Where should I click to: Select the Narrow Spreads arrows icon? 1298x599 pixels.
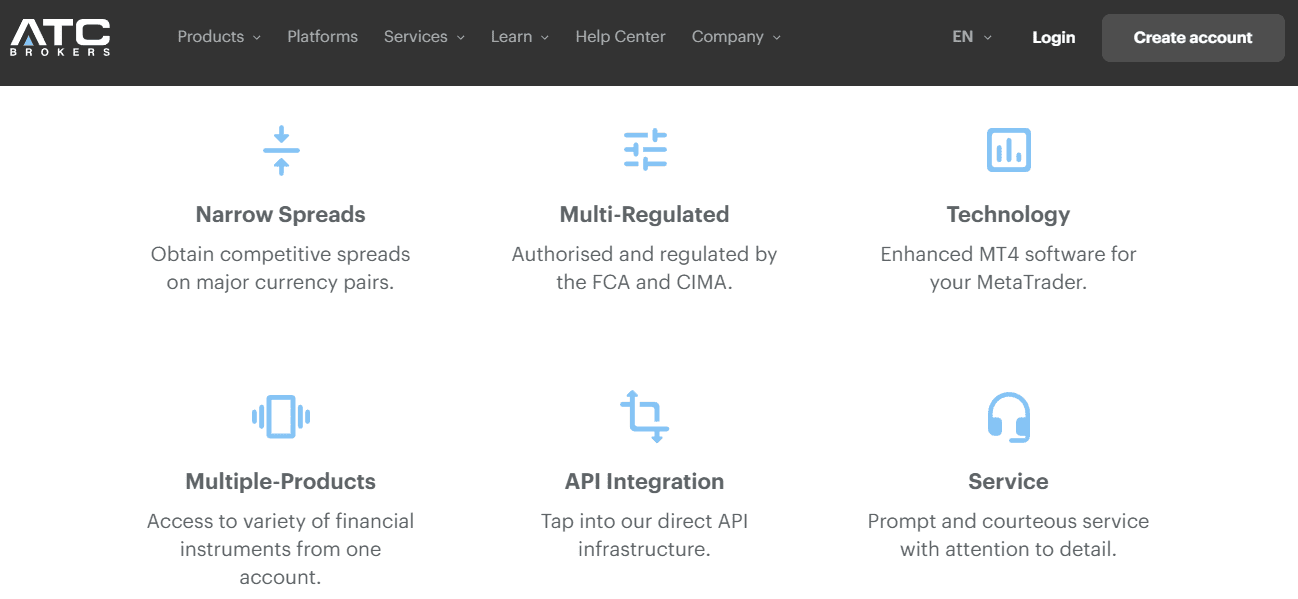tap(280, 149)
